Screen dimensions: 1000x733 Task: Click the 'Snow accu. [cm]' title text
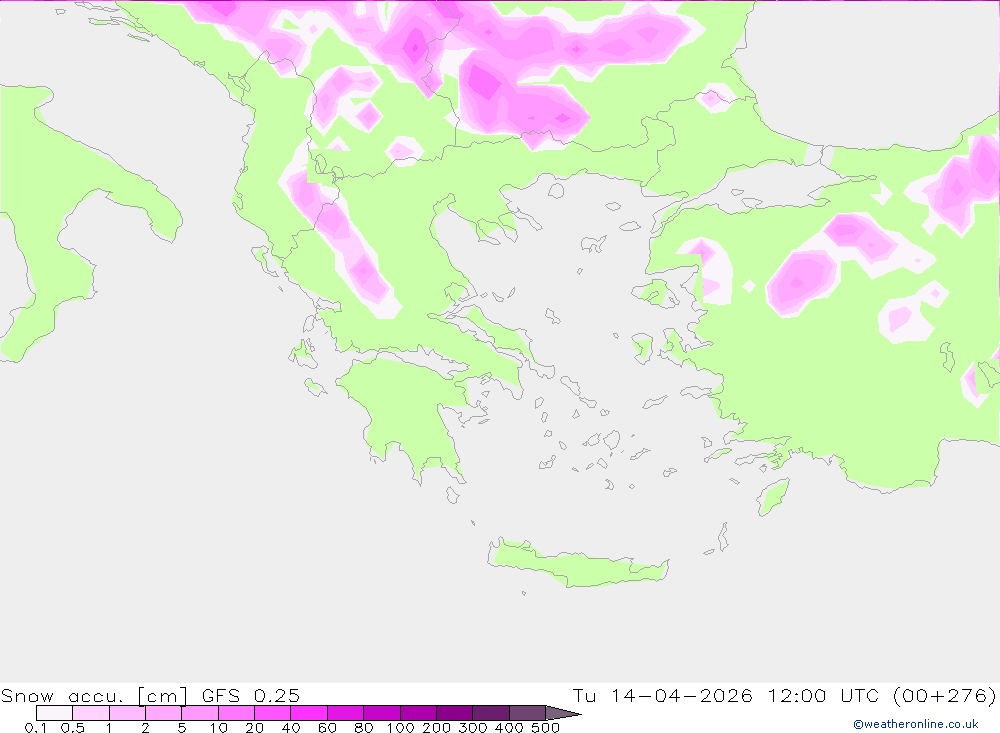(94, 695)
